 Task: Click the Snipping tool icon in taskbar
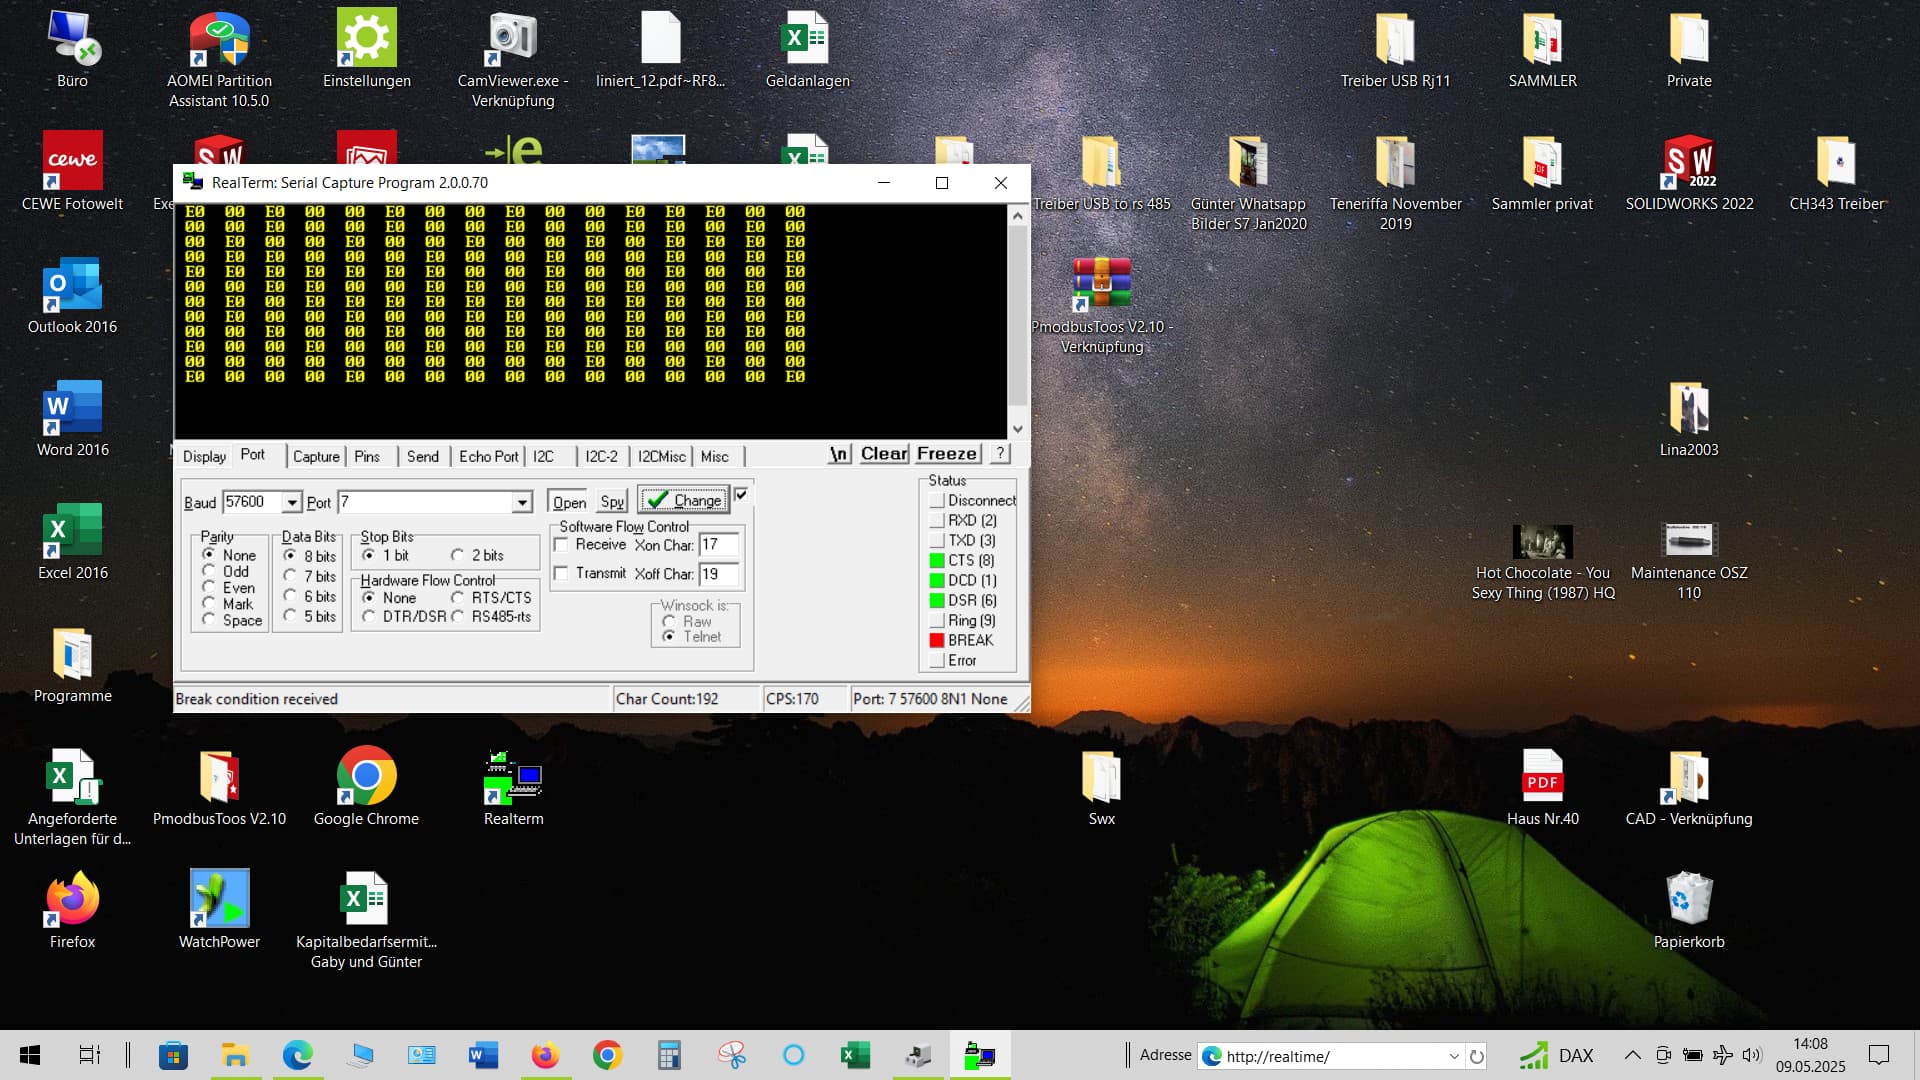click(731, 1055)
